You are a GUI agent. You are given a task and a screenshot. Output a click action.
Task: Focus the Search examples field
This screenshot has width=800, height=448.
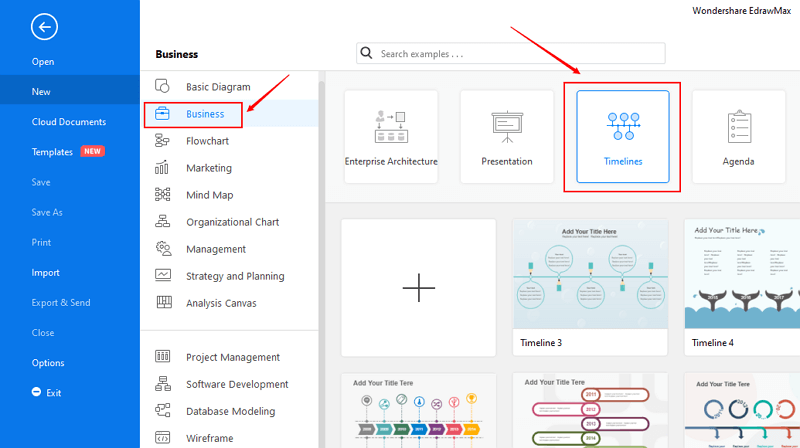[x=511, y=54]
